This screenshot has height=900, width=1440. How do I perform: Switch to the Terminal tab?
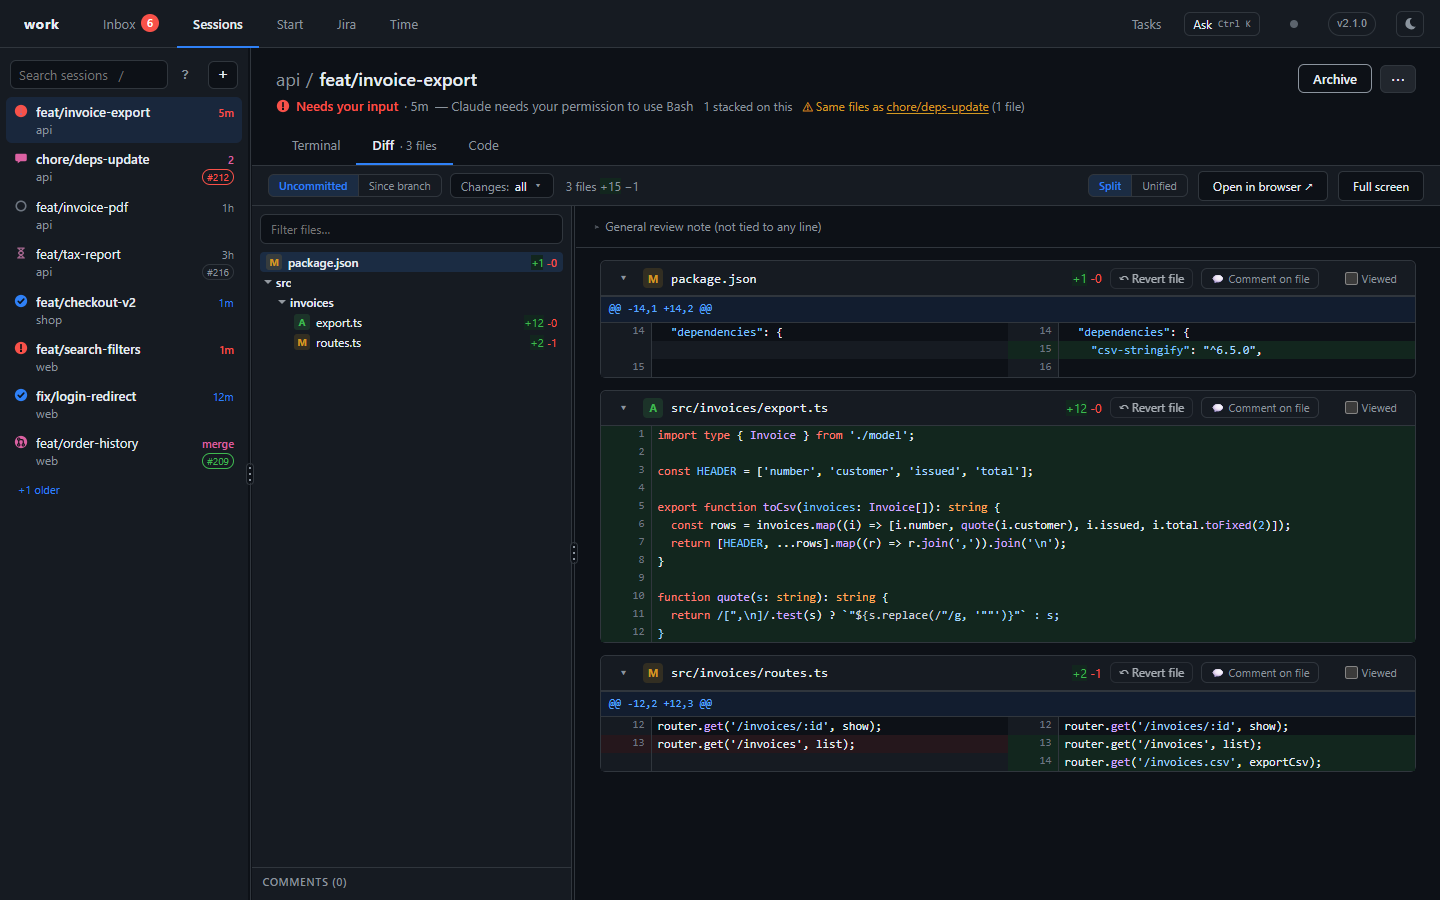tap(316, 146)
